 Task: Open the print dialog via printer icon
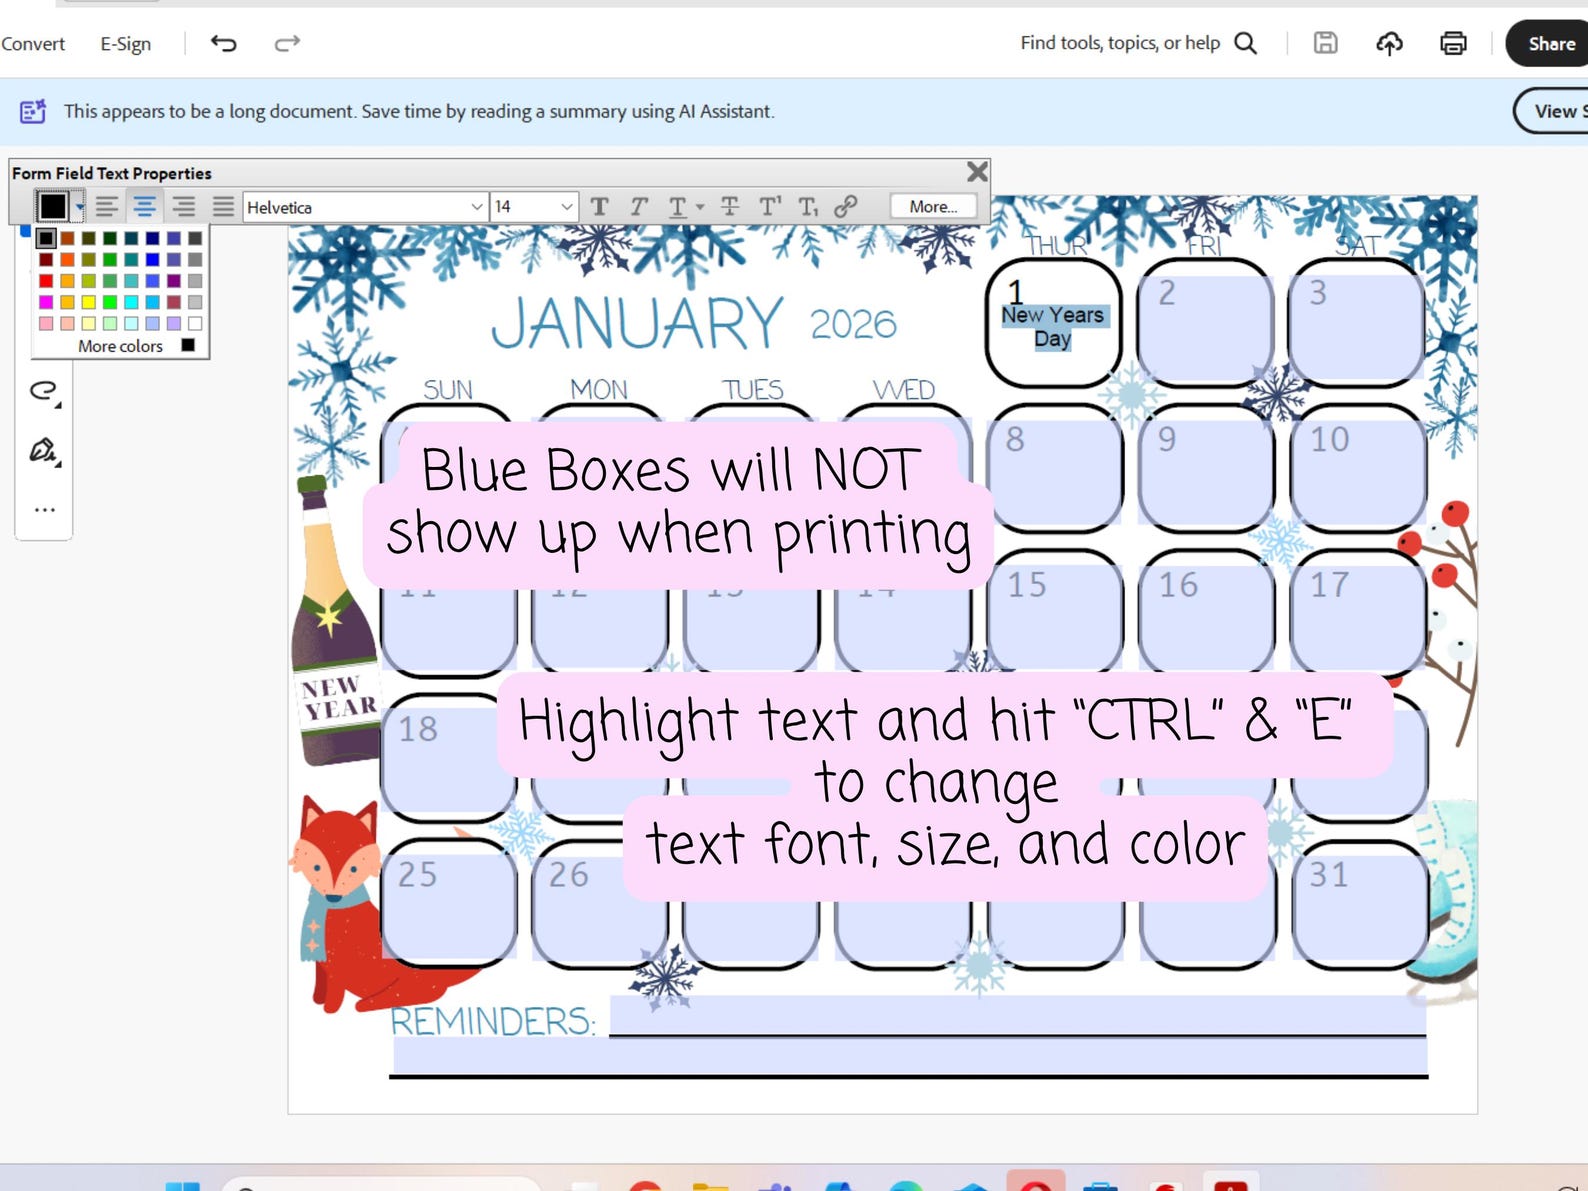[x=1453, y=43]
